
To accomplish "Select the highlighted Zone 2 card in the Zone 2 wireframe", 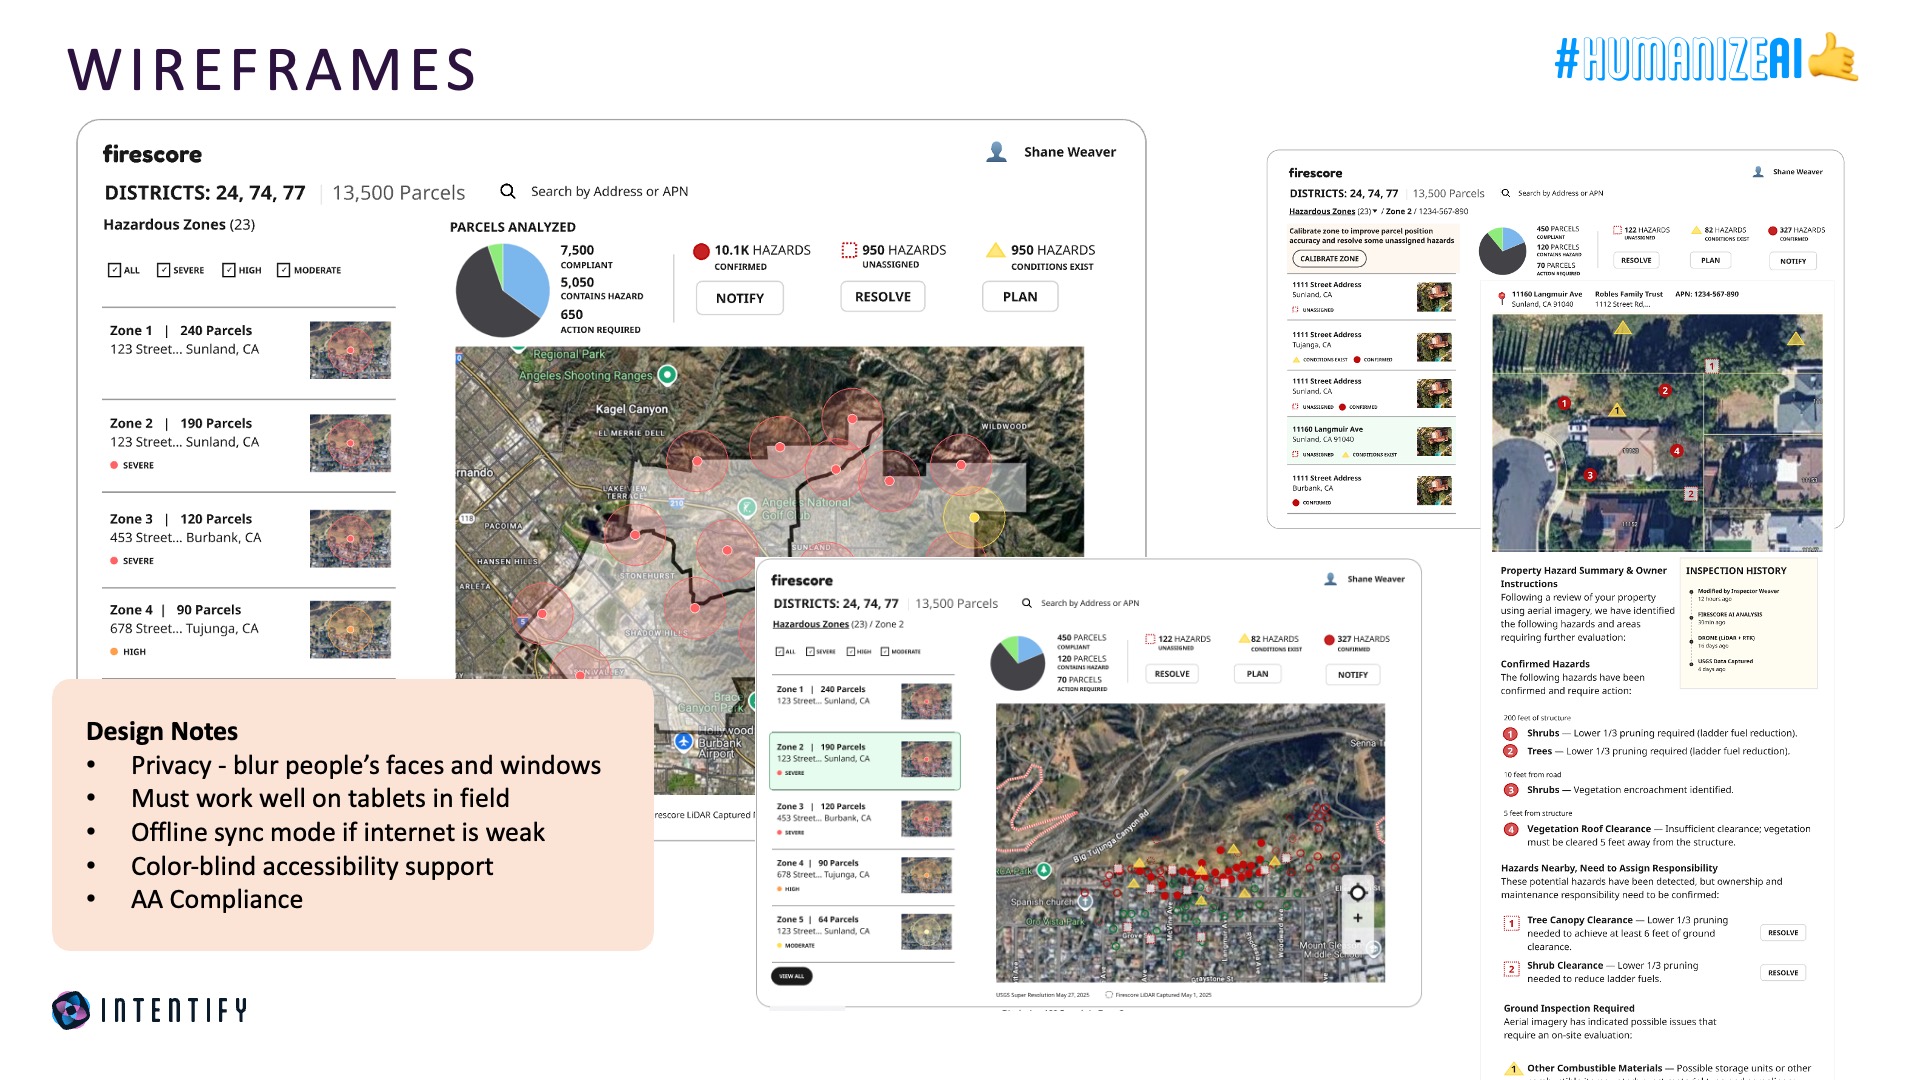I will (865, 761).
